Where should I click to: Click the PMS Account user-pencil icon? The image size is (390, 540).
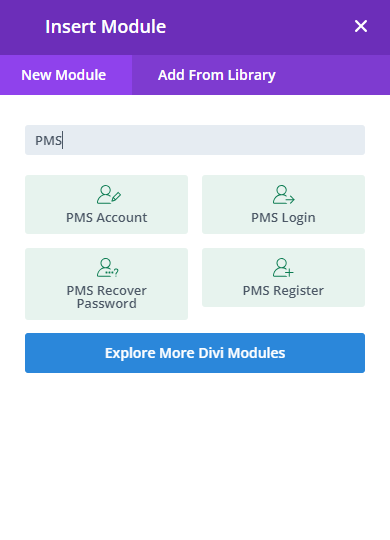pyautogui.click(x=109, y=195)
